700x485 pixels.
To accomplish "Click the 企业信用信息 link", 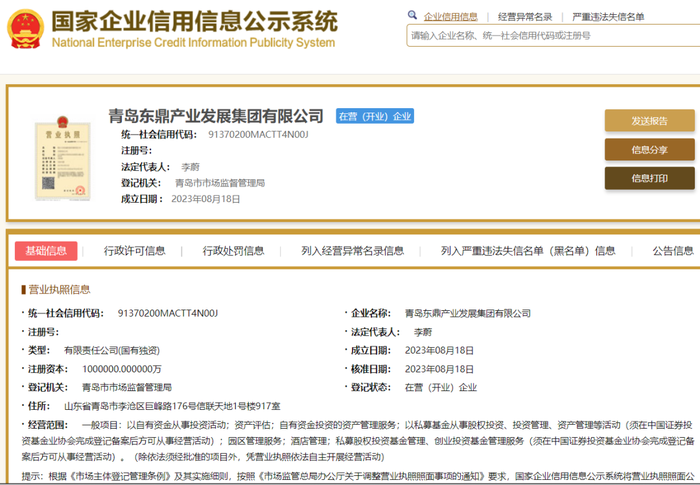I will click(450, 17).
